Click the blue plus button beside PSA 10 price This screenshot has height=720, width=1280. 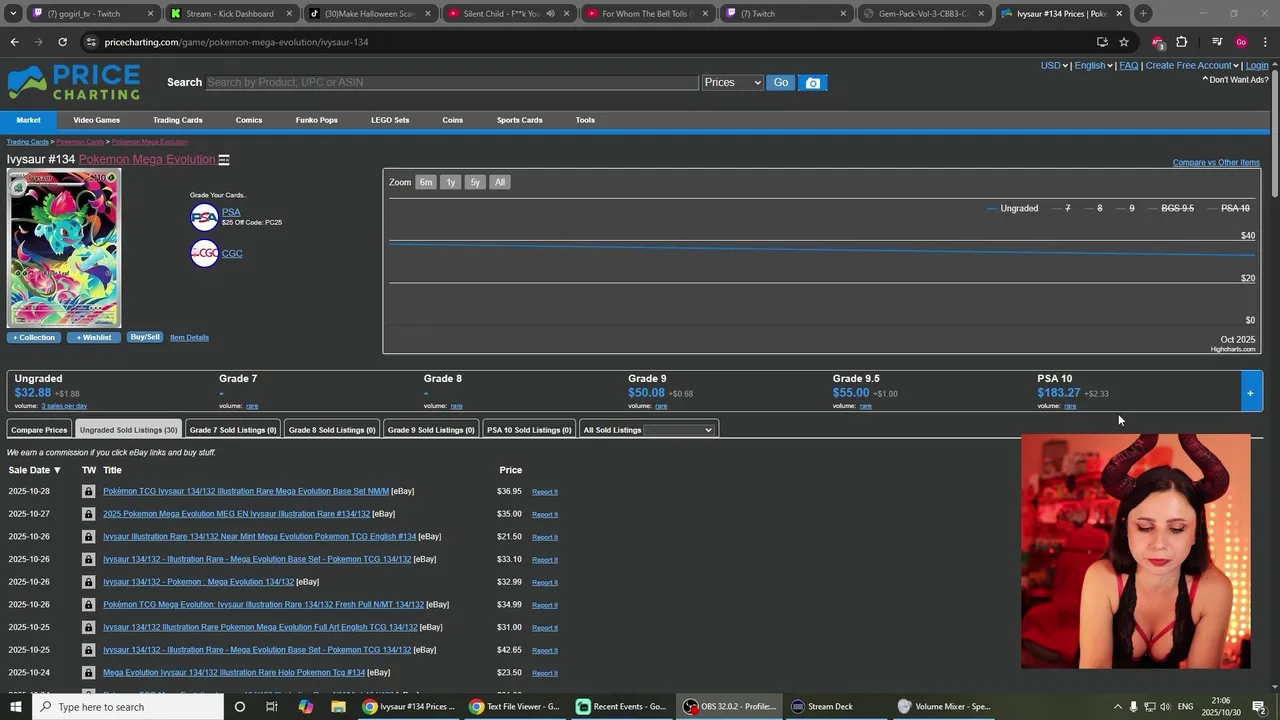1250,392
